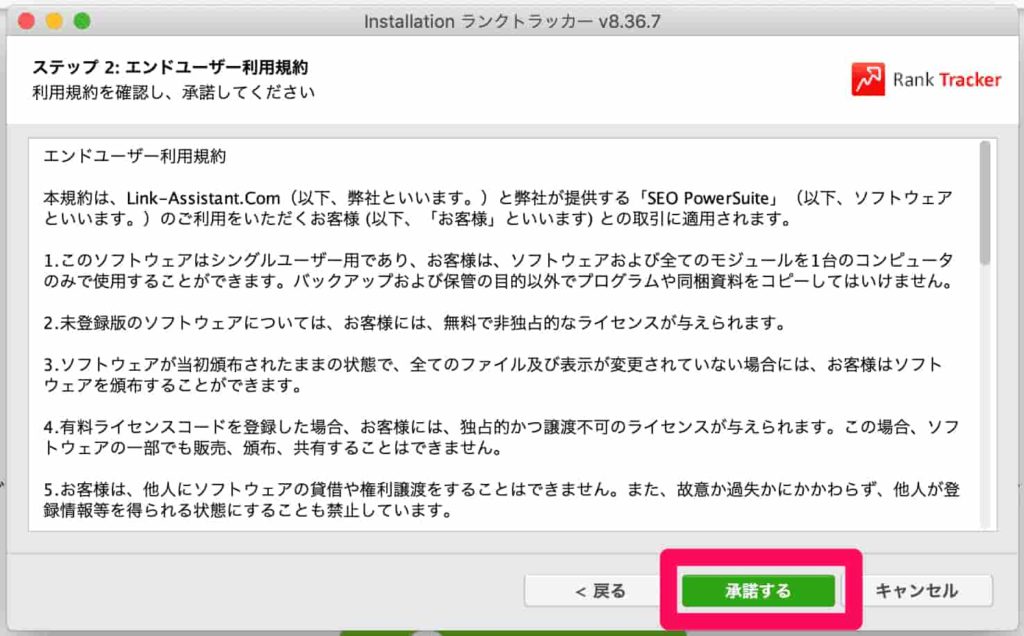Viewport: 1024px width, 636px height.
Task: Click clause 1 about シングルユーザー用
Action: [499, 270]
